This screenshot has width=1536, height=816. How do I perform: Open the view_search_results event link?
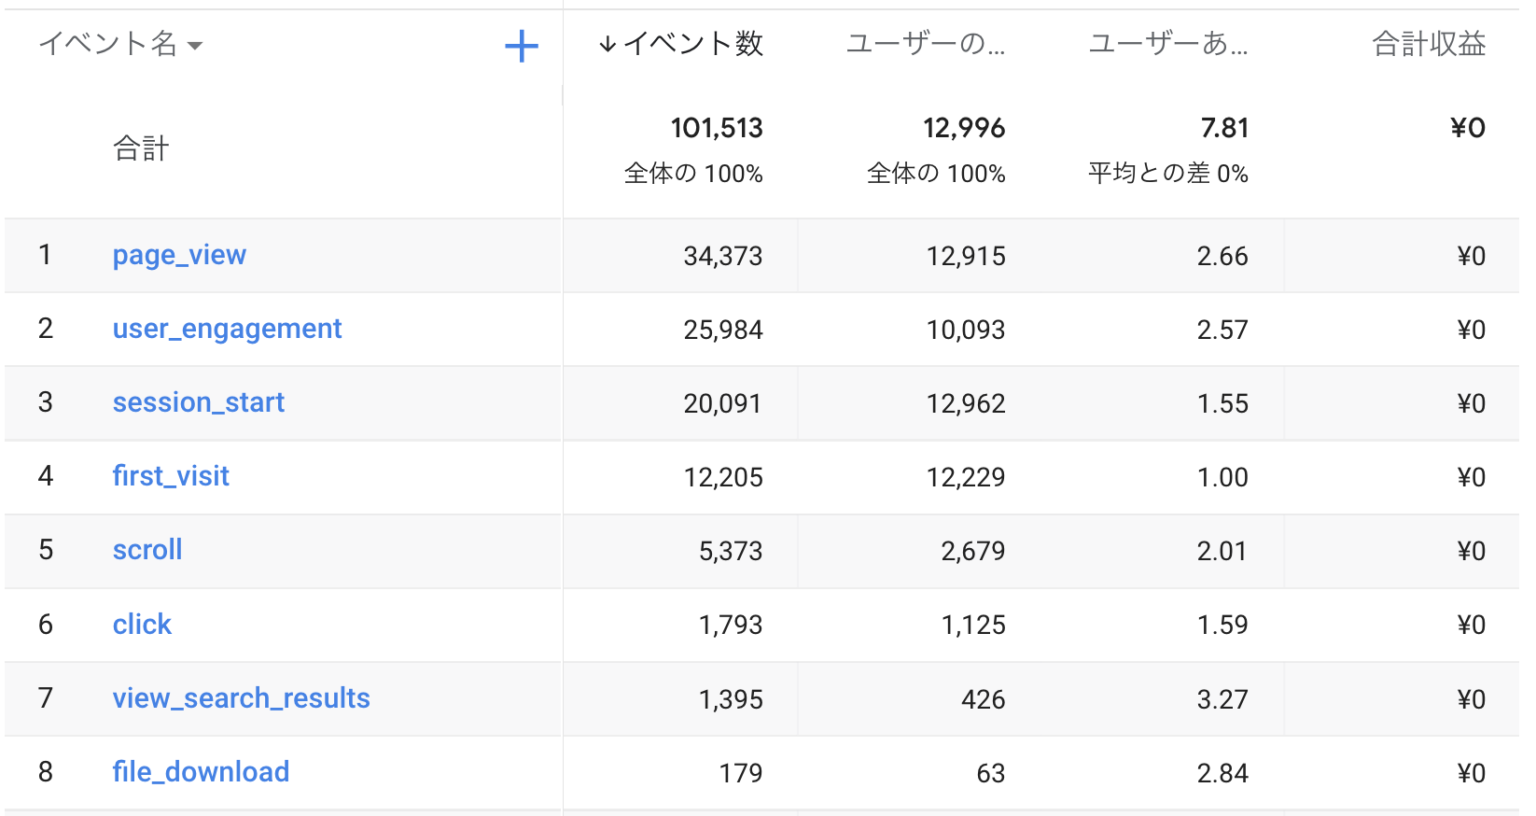pyautogui.click(x=241, y=698)
